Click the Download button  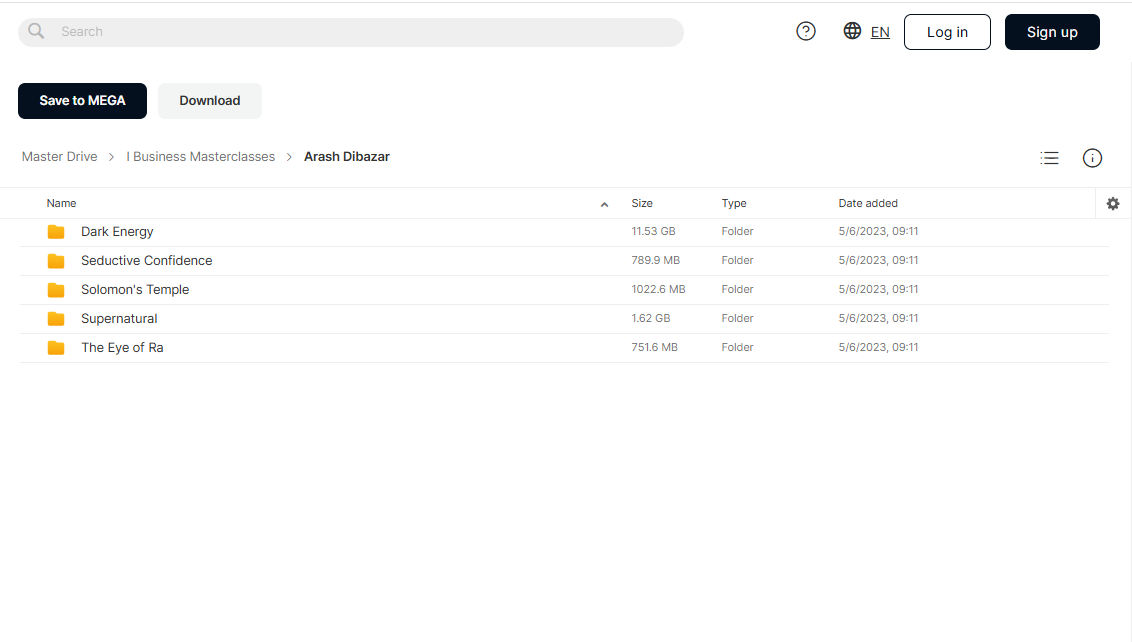coord(210,101)
